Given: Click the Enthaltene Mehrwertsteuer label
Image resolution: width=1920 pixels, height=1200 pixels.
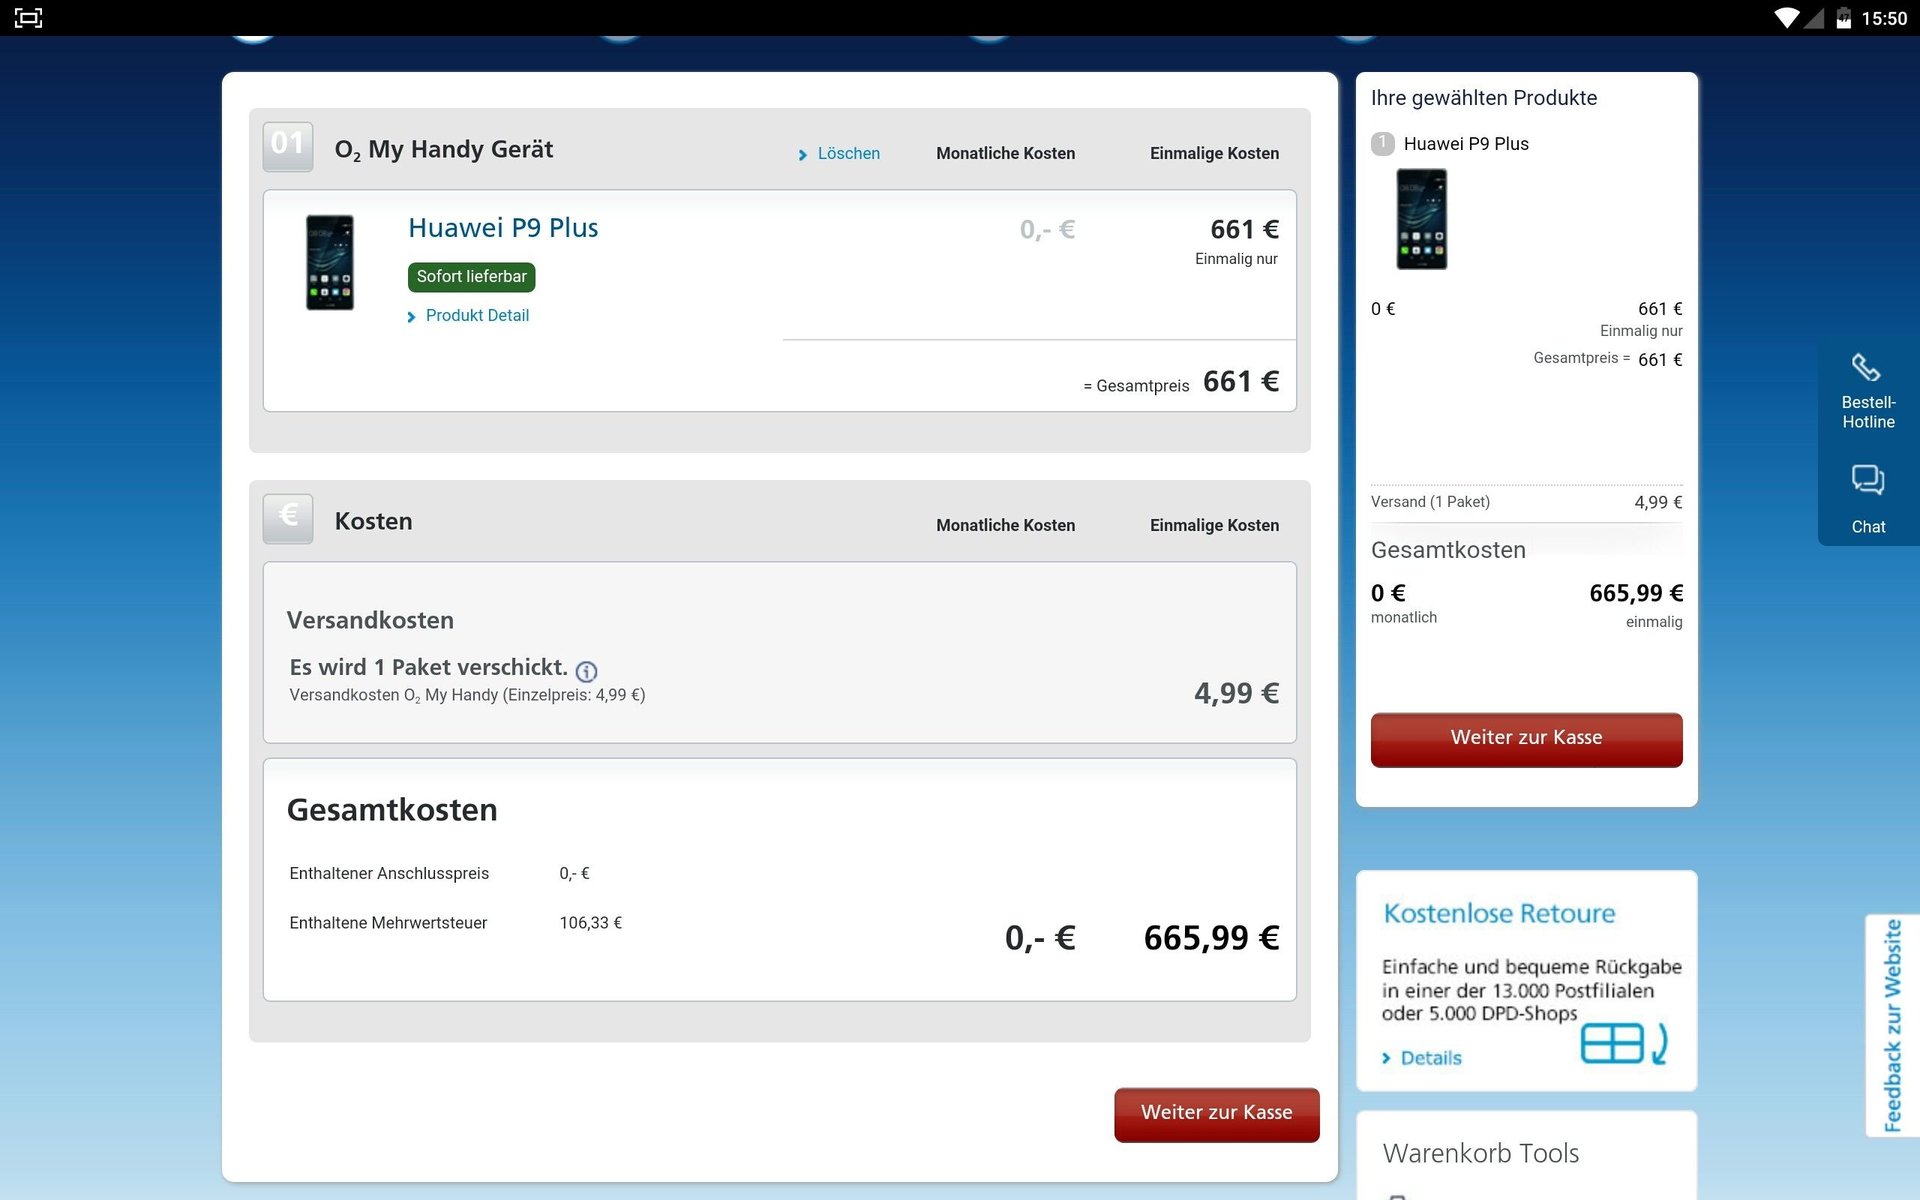Looking at the screenshot, I should tap(388, 923).
